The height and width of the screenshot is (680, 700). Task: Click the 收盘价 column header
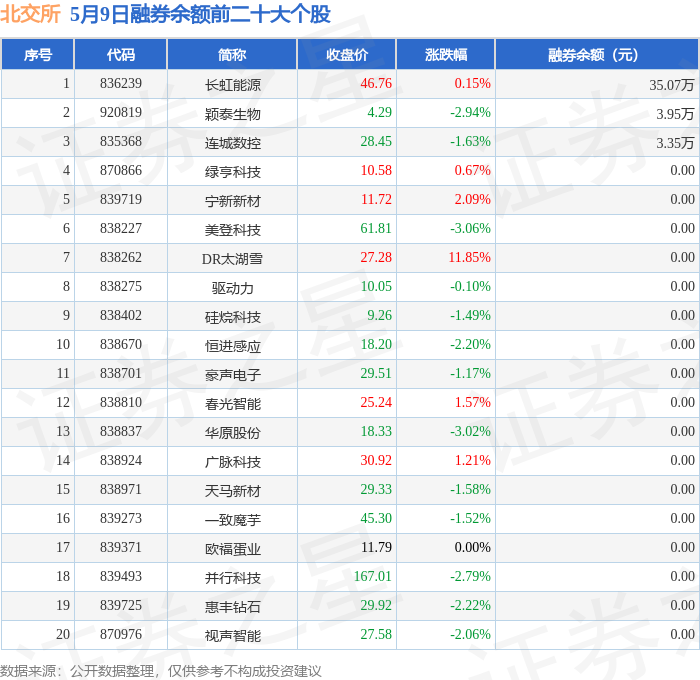[x=346, y=54]
